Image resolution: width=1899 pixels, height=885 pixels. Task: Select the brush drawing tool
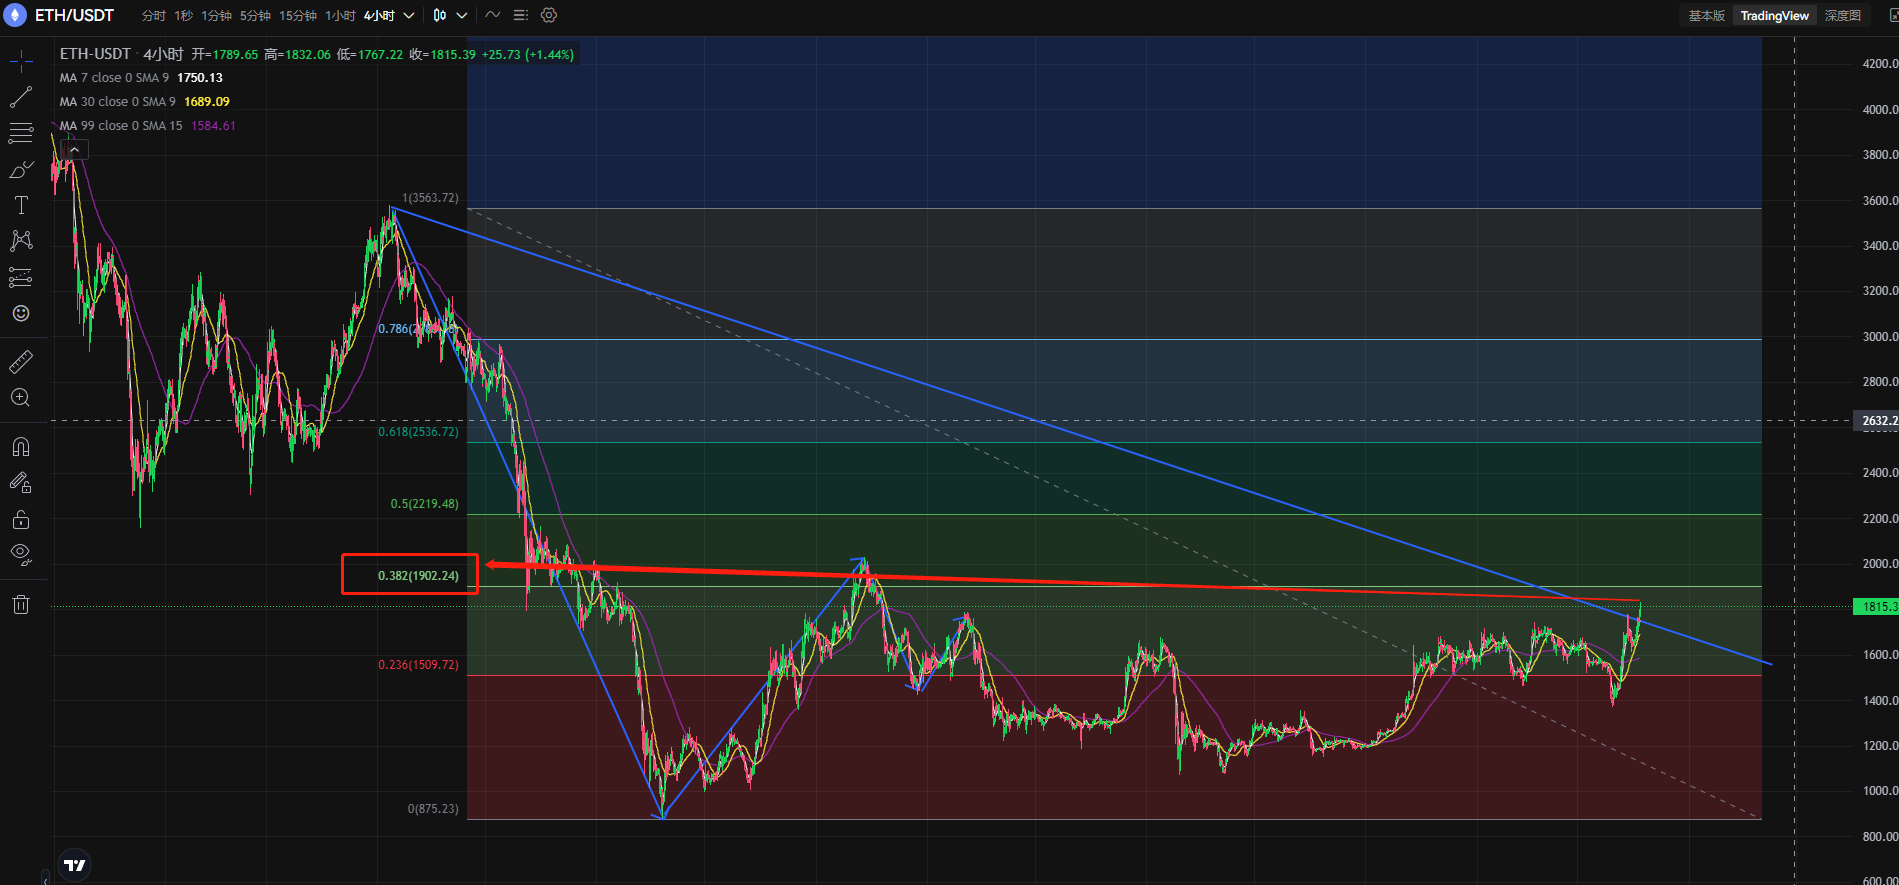click(x=21, y=169)
